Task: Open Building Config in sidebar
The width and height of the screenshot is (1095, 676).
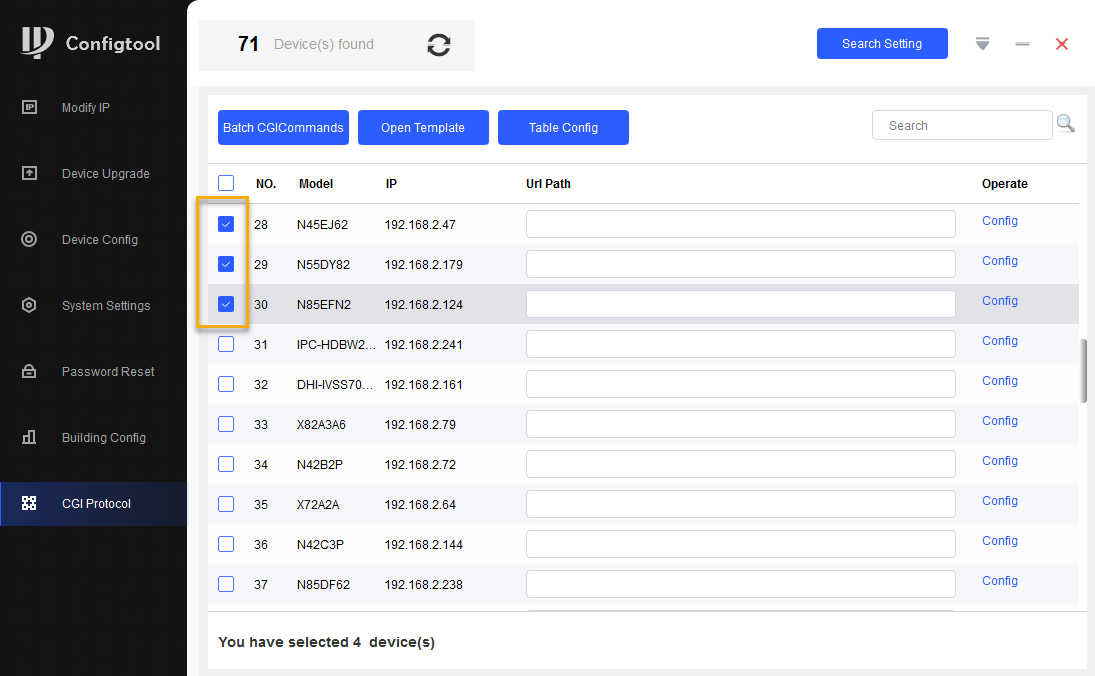Action: pyautogui.click(x=104, y=438)
